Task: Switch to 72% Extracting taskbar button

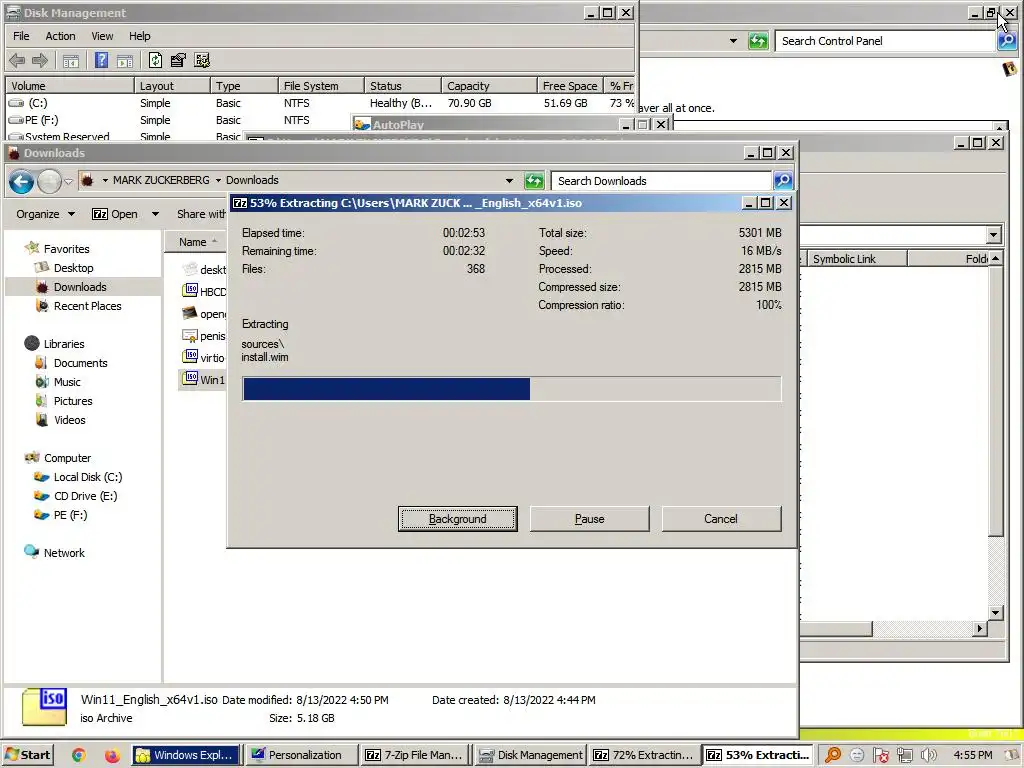Action: pos(643,755)
